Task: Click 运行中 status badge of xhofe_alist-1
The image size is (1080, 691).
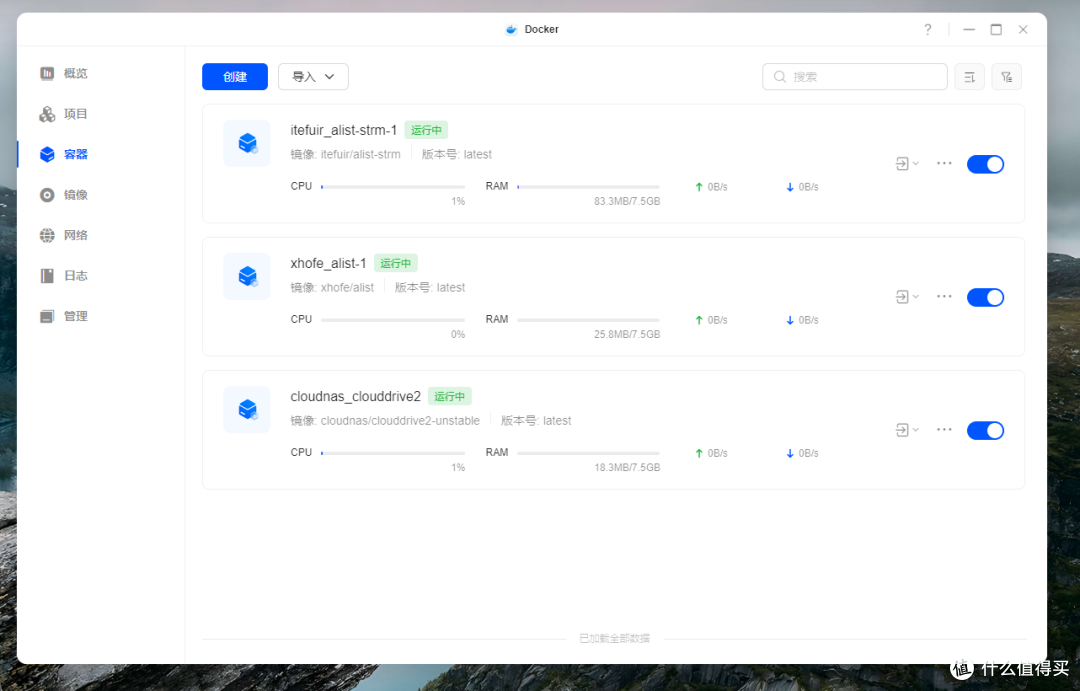Action: tap(395, 263)
